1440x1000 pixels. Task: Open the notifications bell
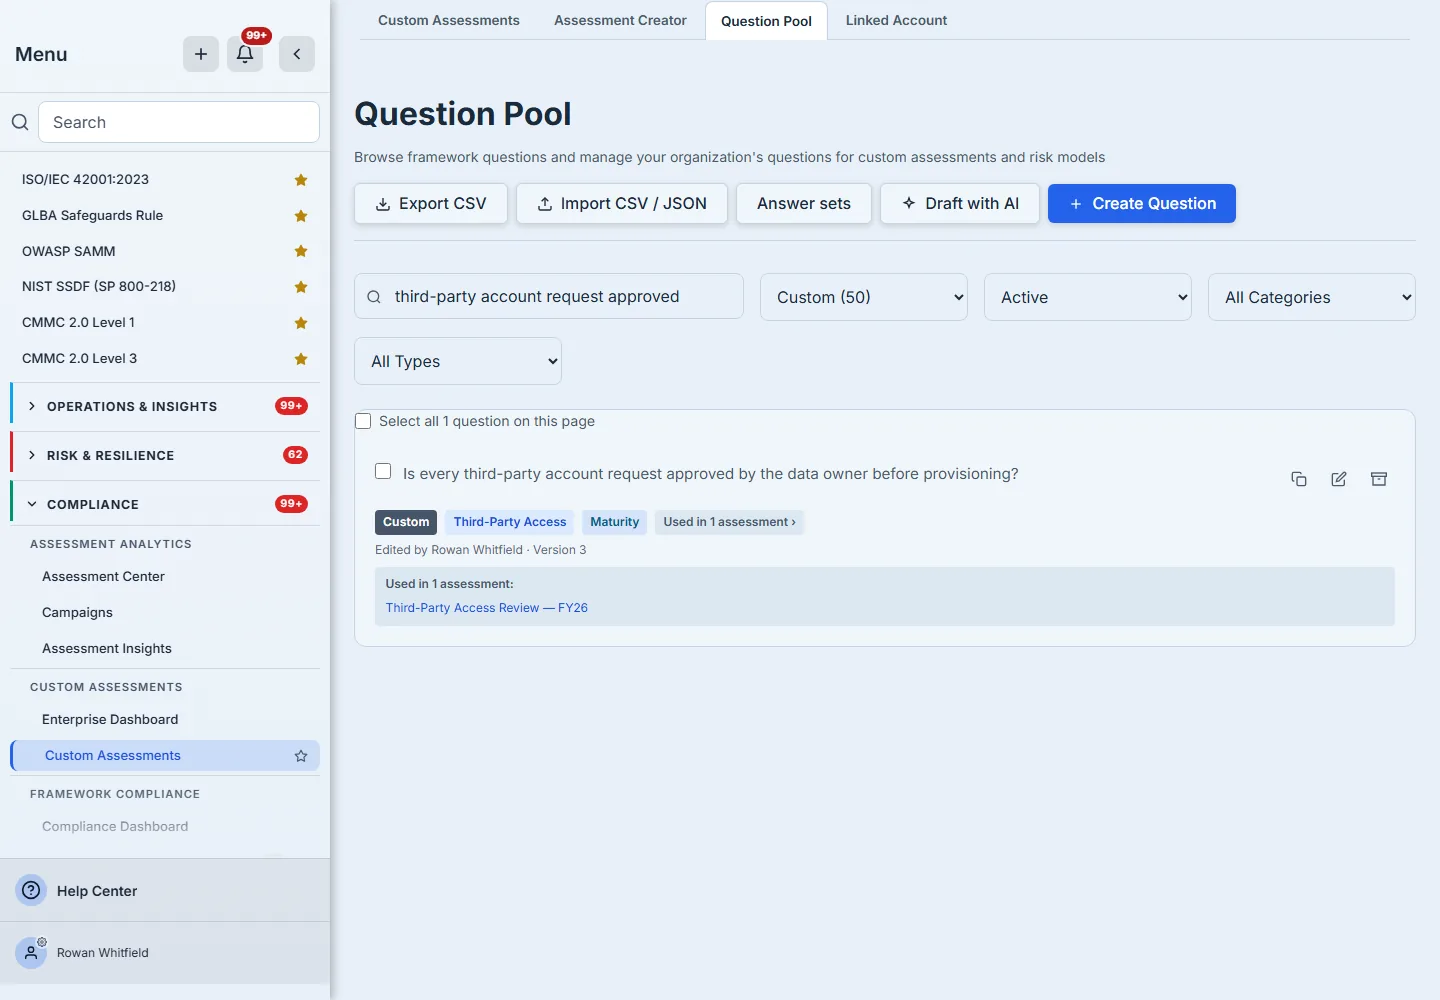tap(245, 54)
